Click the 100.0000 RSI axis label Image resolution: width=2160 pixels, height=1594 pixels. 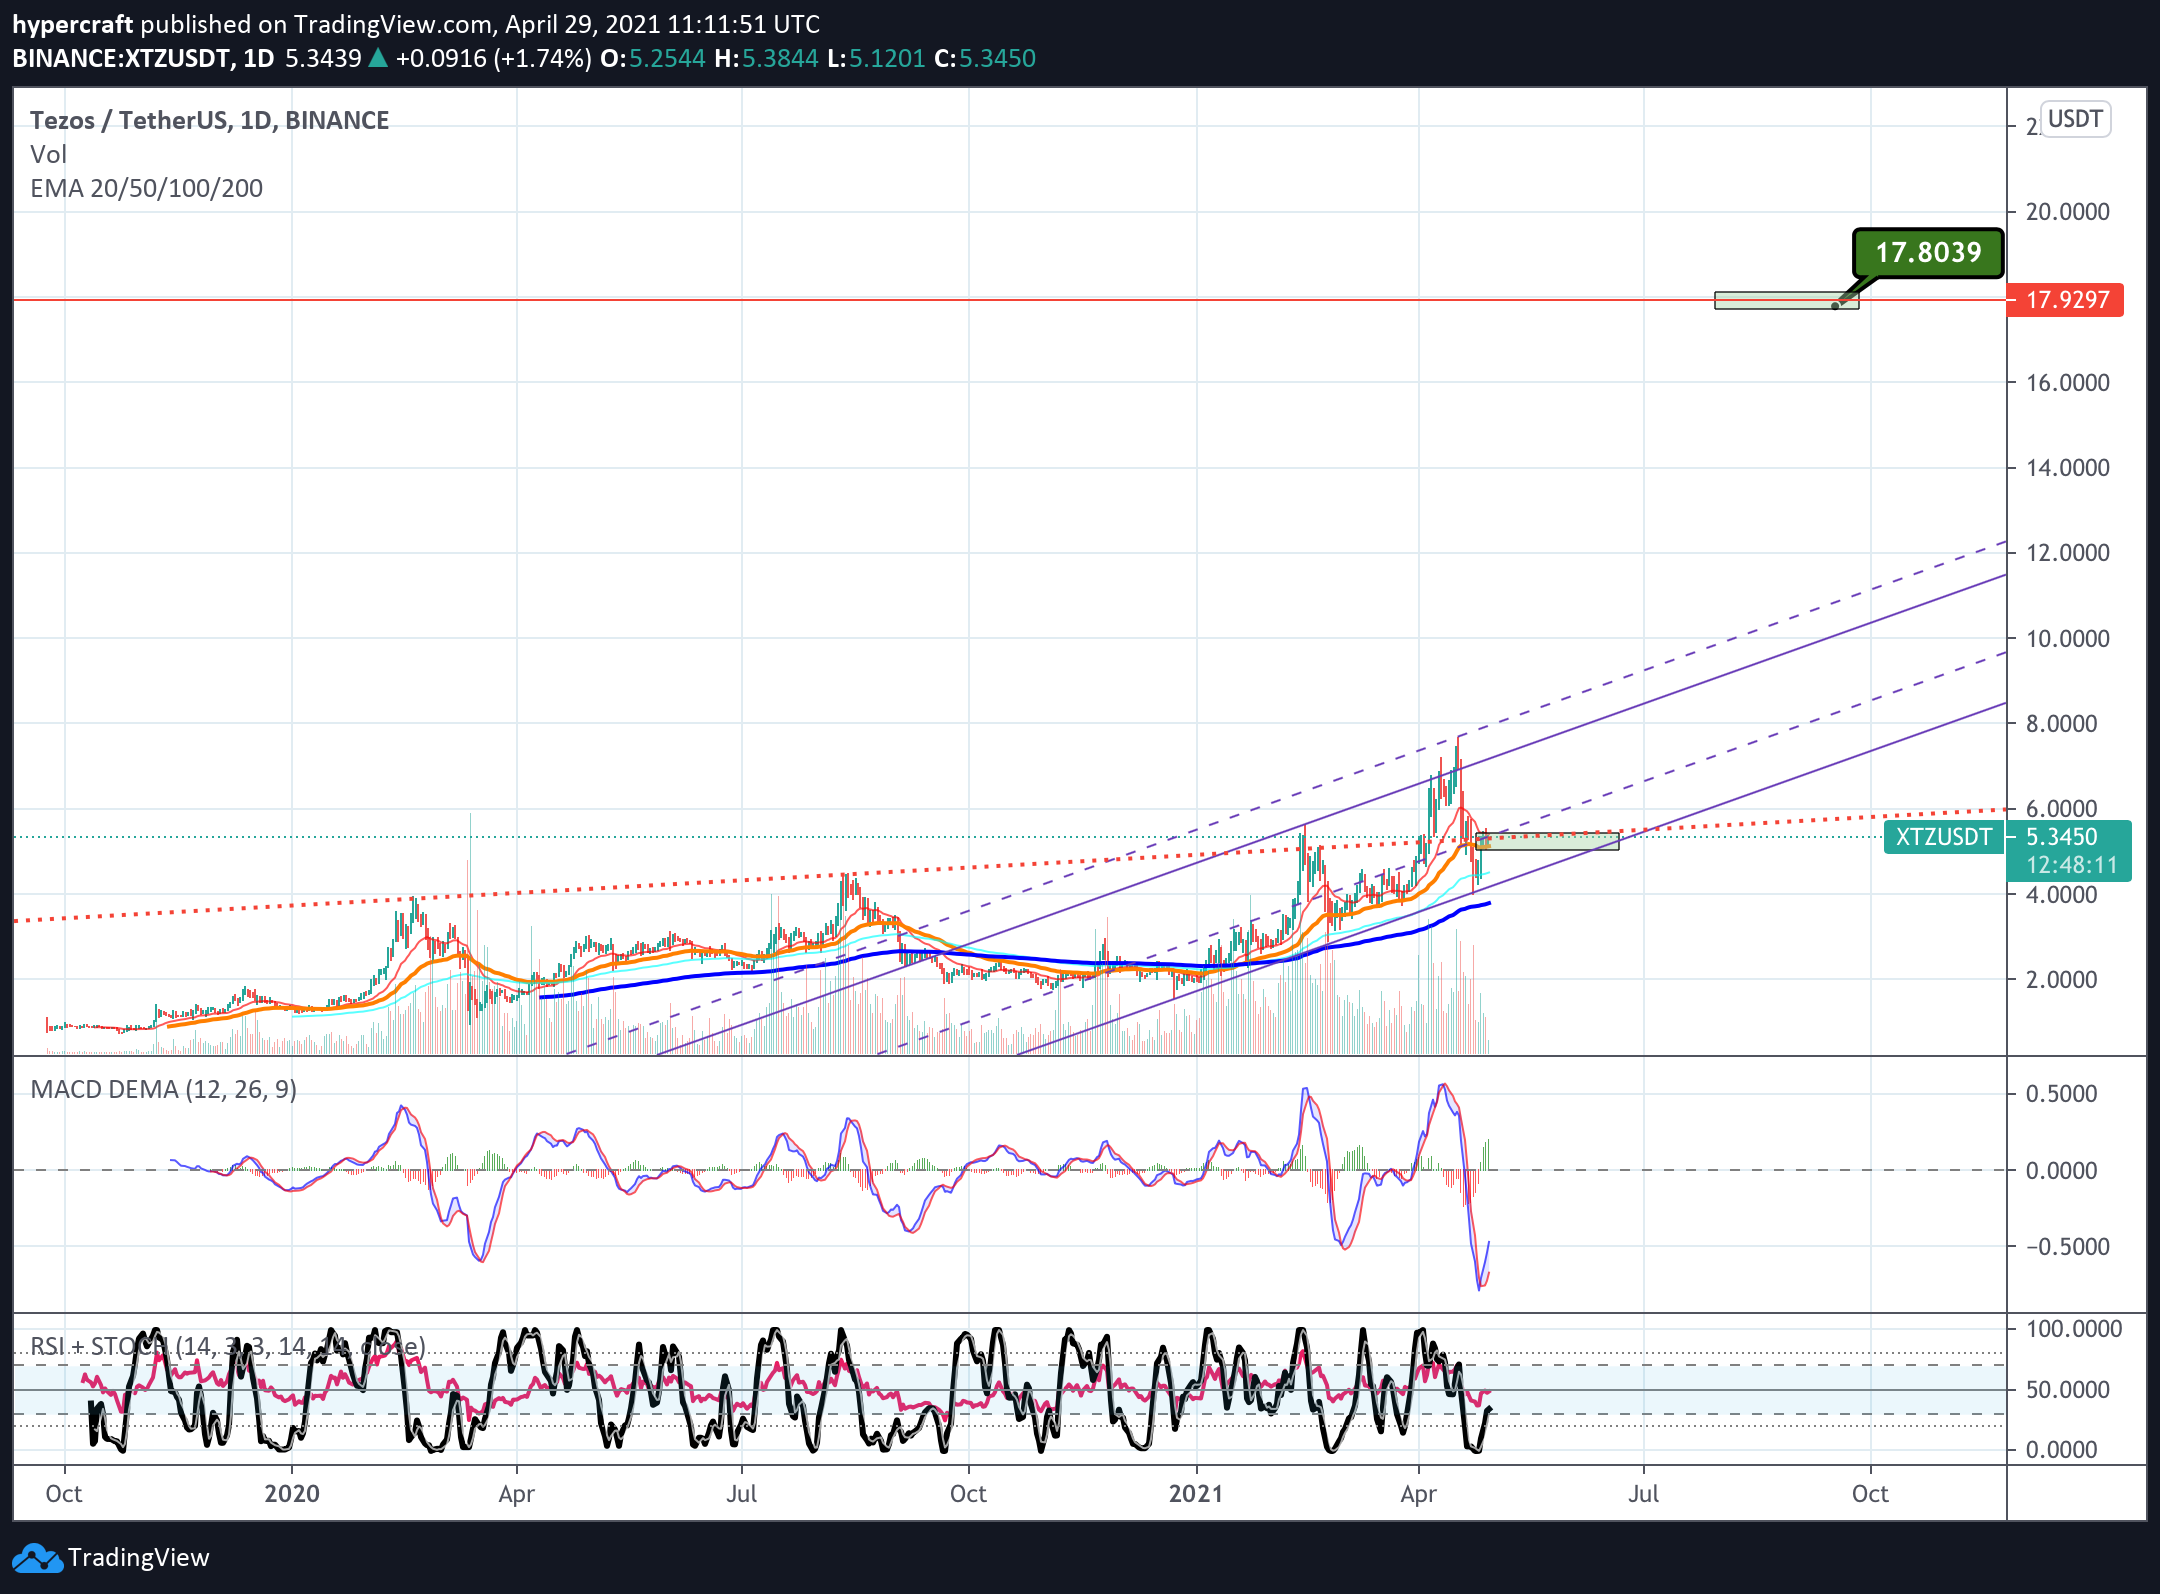2073,1329
